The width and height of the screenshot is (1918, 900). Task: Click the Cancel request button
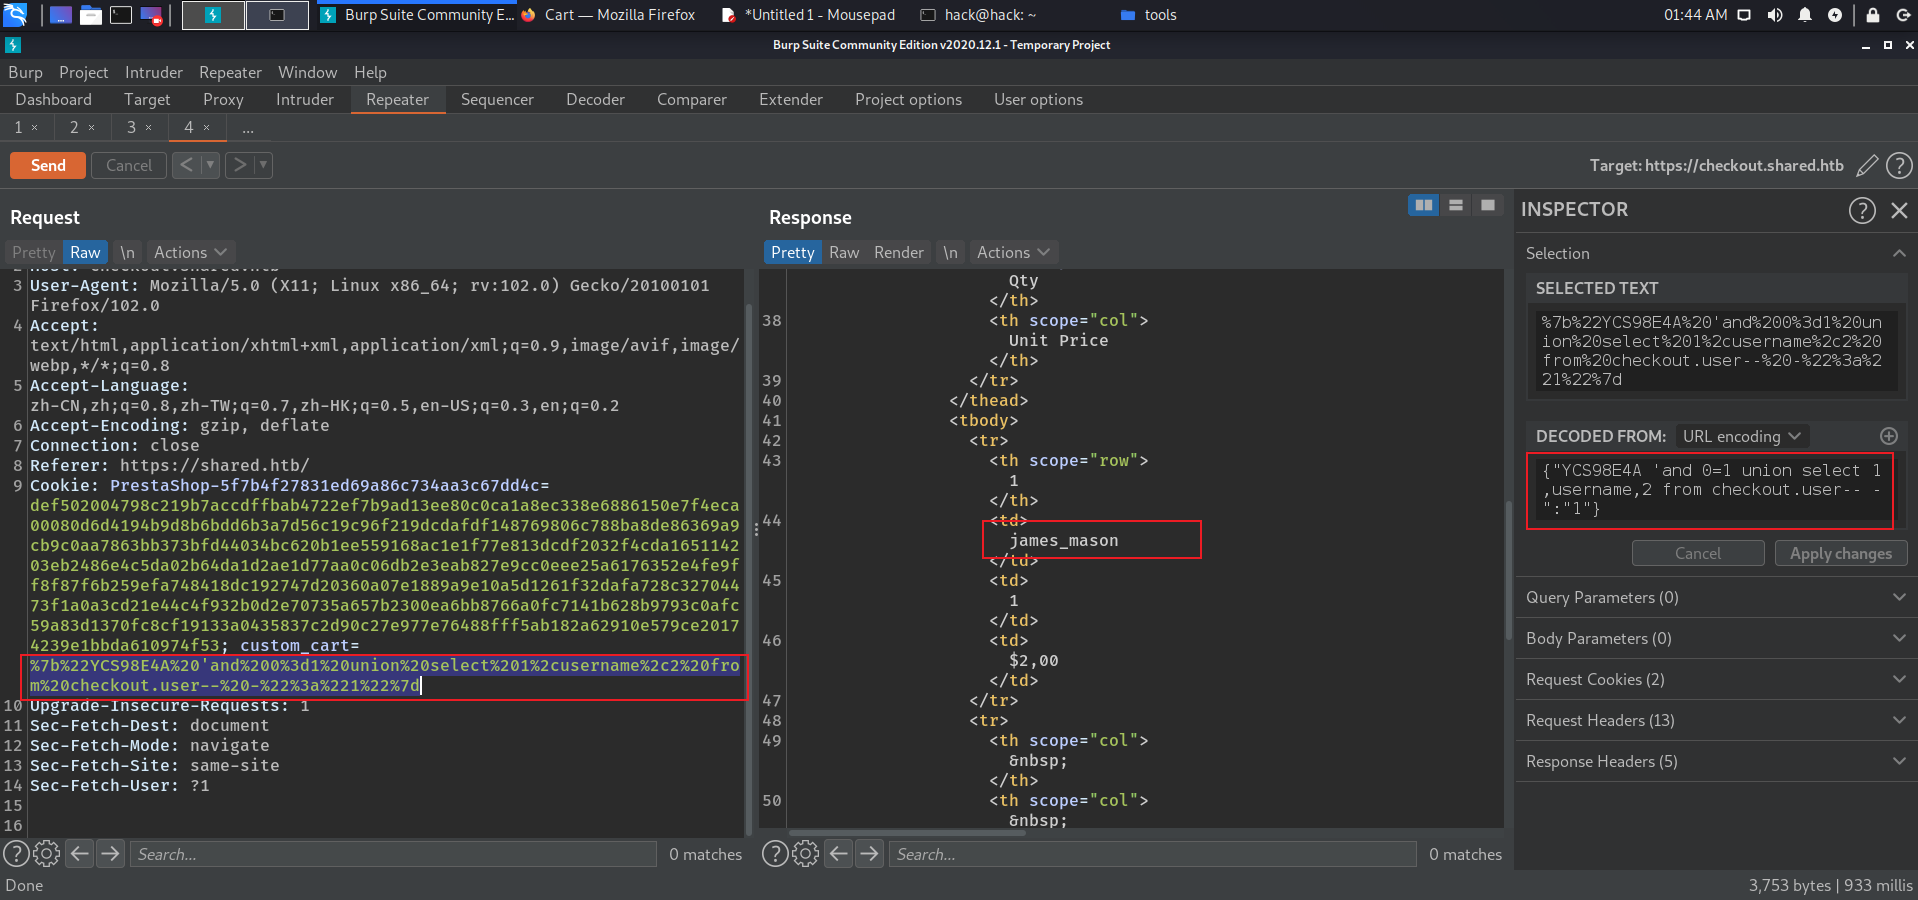(129, 165)
